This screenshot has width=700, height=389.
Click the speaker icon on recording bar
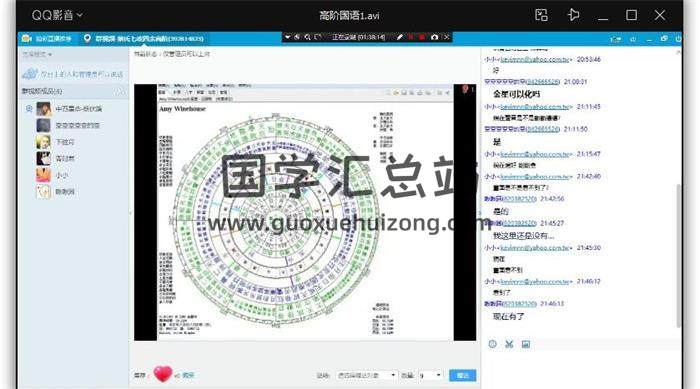(297, 37)
